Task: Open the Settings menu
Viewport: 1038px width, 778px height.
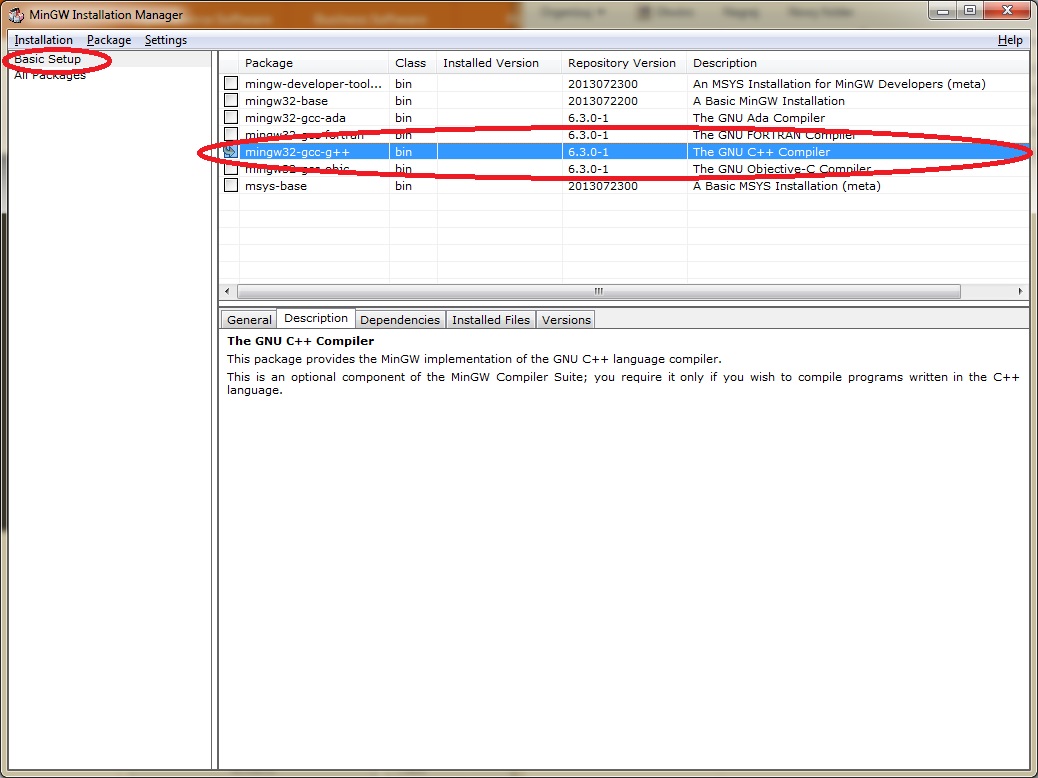Action: [x=165, y=40]
